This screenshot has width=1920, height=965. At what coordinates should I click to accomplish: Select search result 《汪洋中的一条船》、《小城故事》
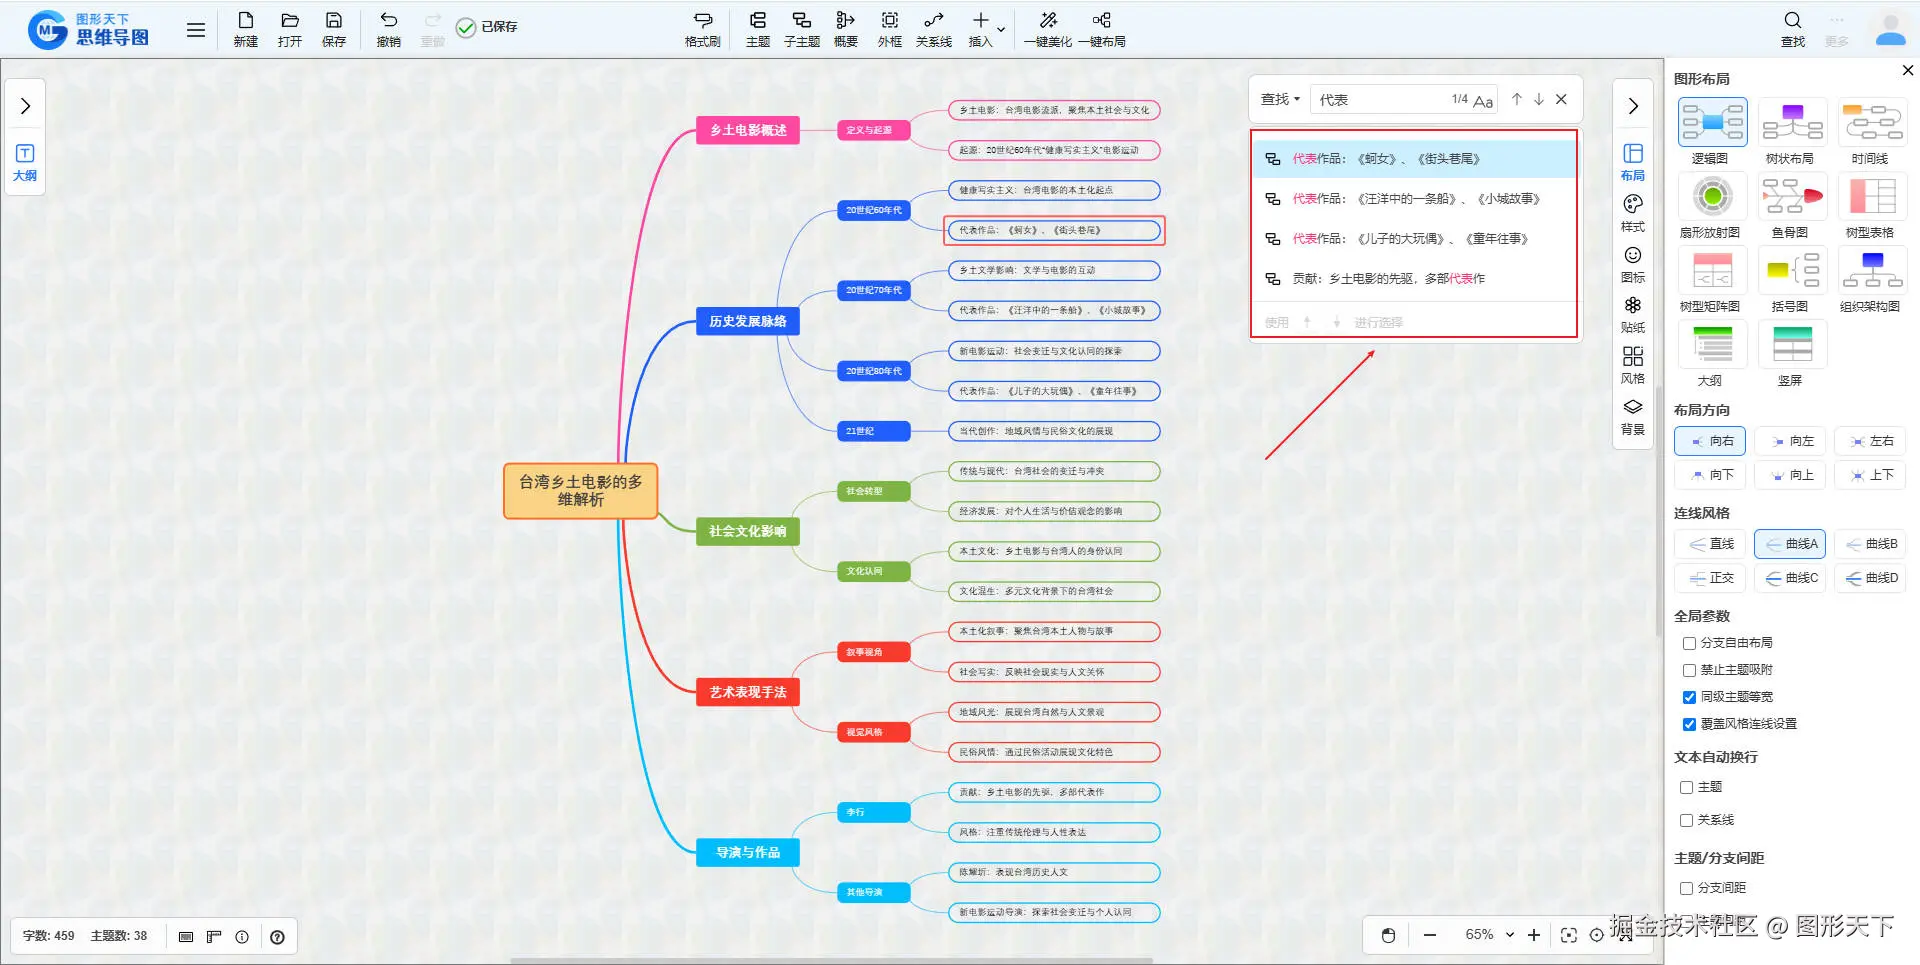[x=1414, y=199]
